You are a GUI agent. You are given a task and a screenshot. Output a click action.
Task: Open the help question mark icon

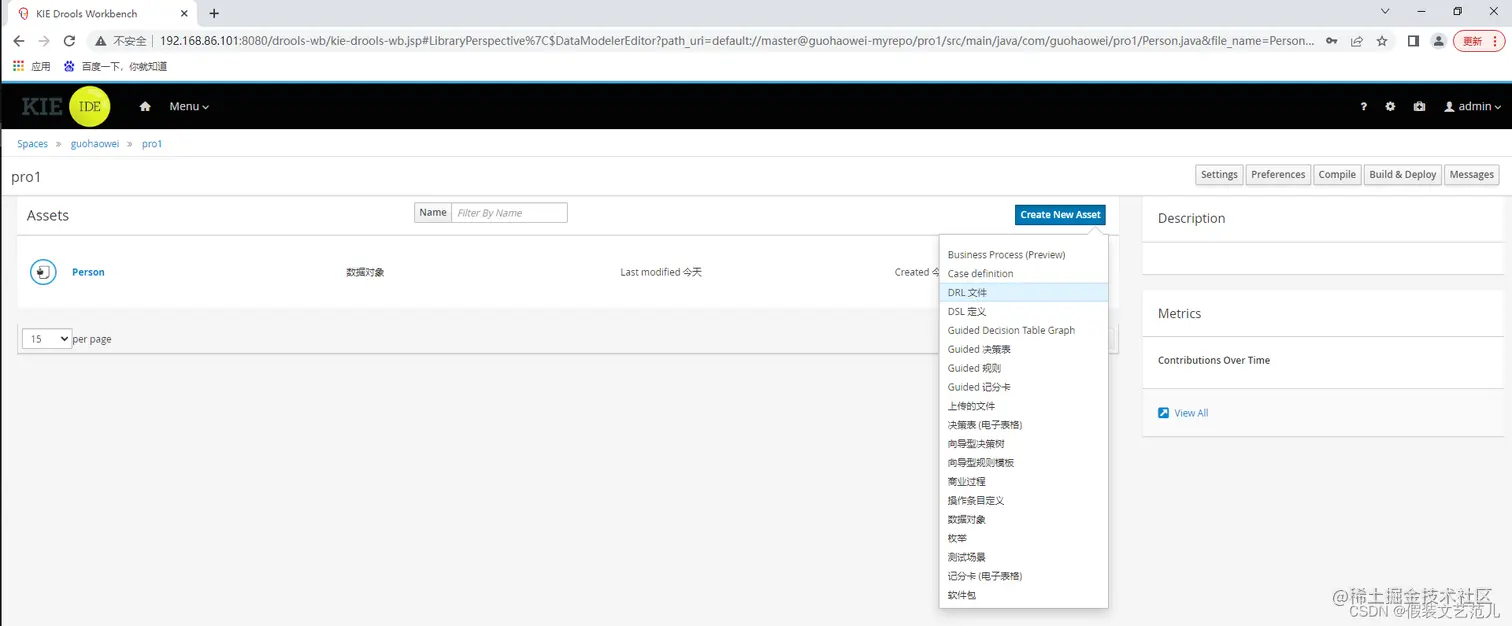pos(1363,107)
